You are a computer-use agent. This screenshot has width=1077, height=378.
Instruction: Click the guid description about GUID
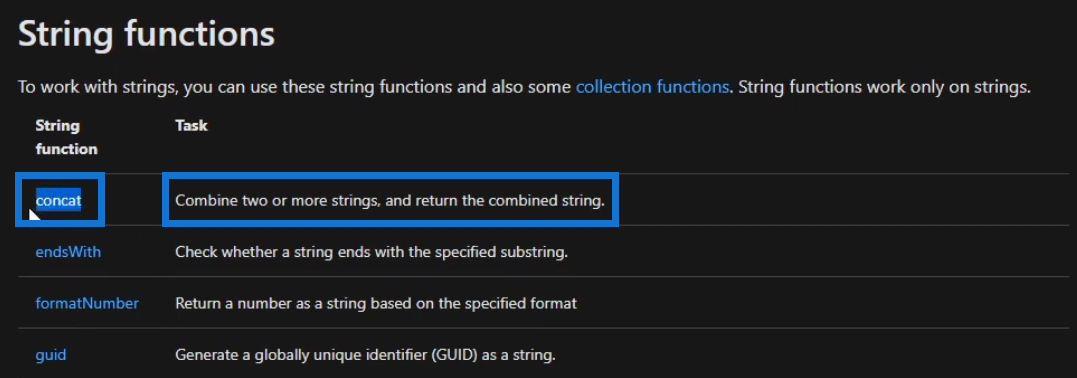point(365,355)
